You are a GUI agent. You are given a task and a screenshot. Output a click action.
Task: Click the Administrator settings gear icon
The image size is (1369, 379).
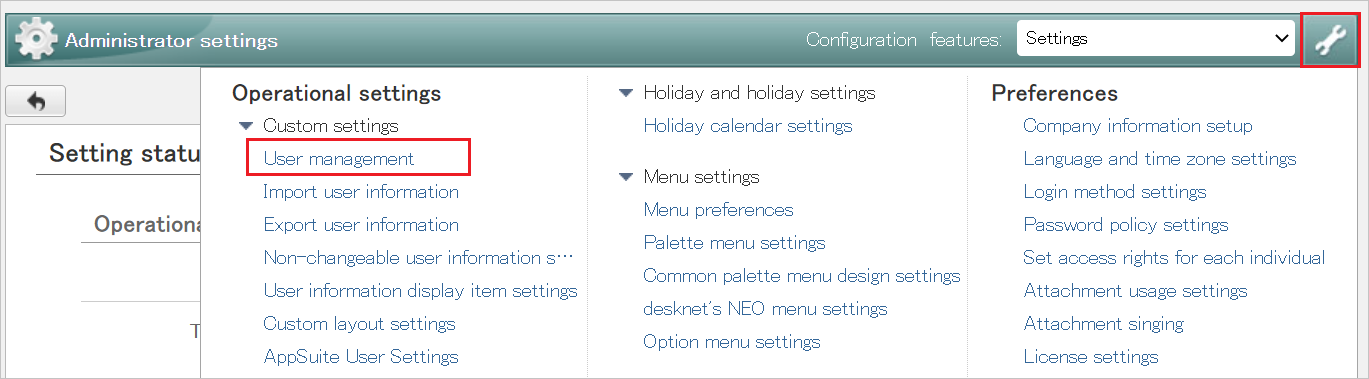36,40
